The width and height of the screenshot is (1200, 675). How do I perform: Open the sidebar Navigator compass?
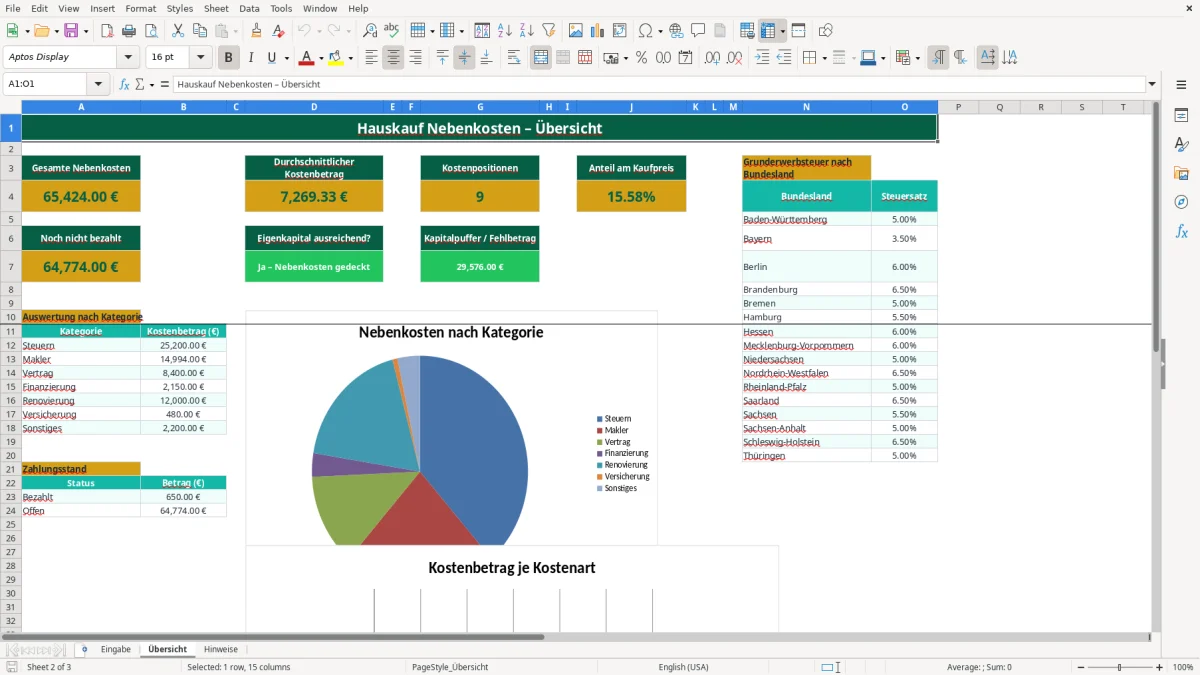point(1181,202)
